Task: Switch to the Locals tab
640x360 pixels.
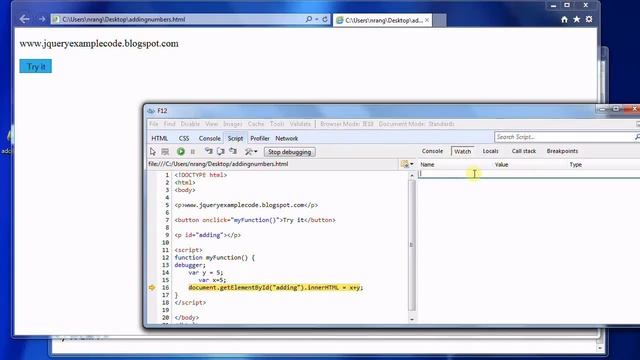Action: (490, 151)
